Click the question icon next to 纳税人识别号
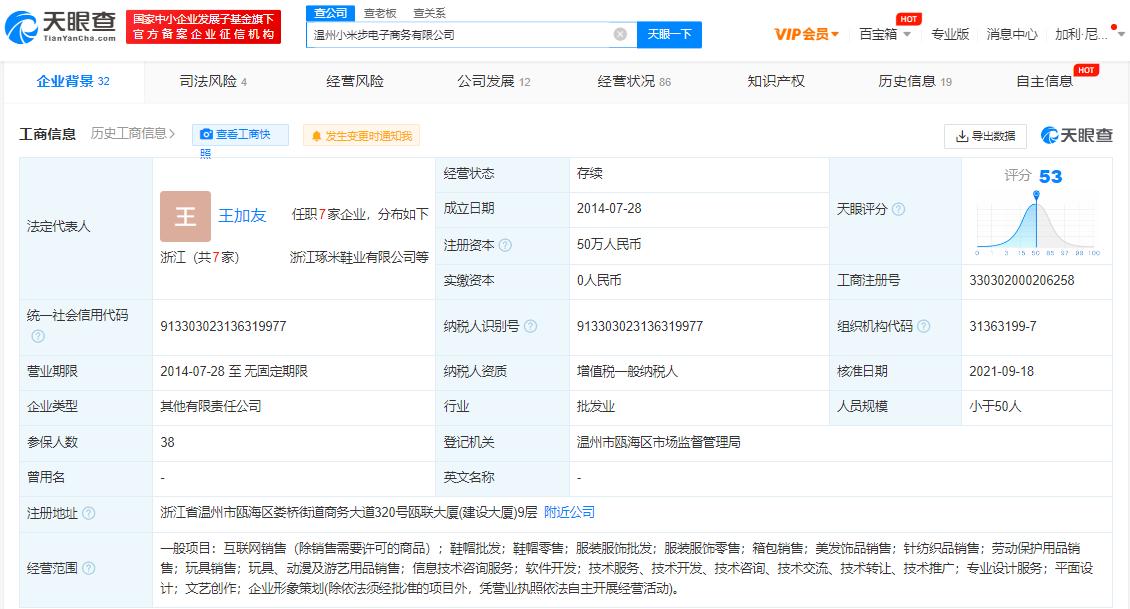 (x=531, y=325)
